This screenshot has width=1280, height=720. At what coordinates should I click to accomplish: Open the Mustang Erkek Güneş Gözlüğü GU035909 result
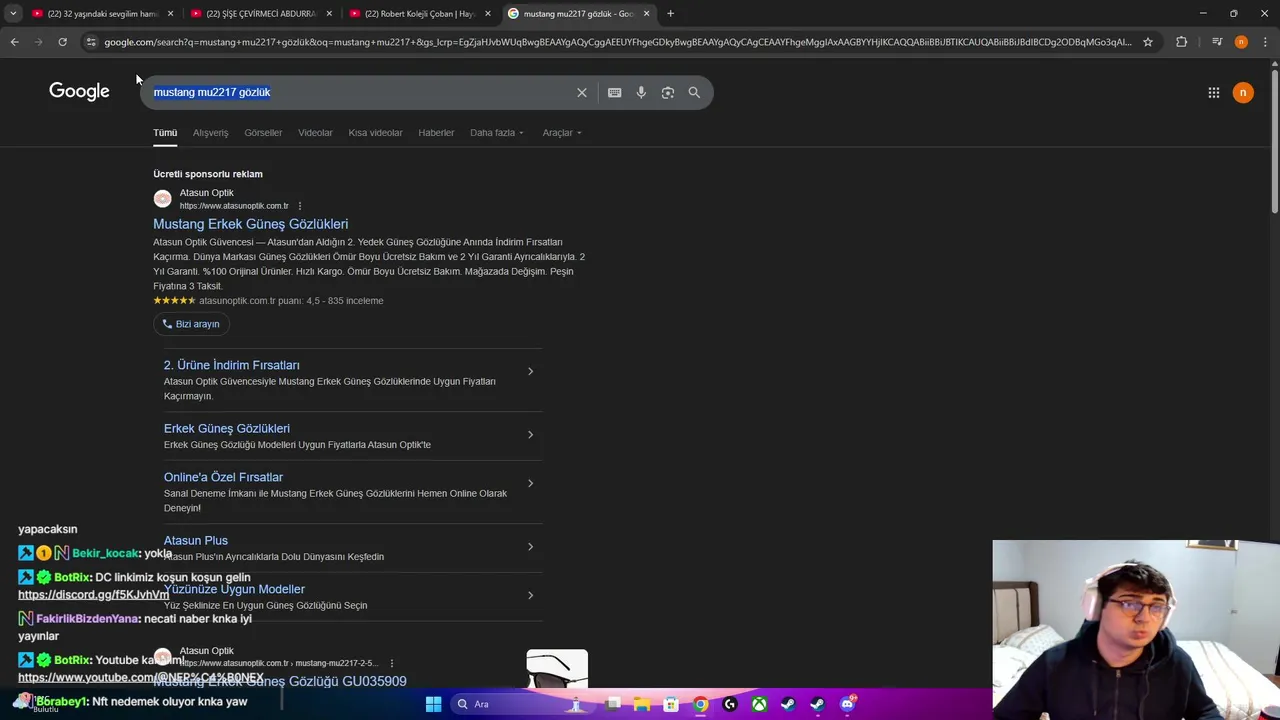[x=280, y=681]
